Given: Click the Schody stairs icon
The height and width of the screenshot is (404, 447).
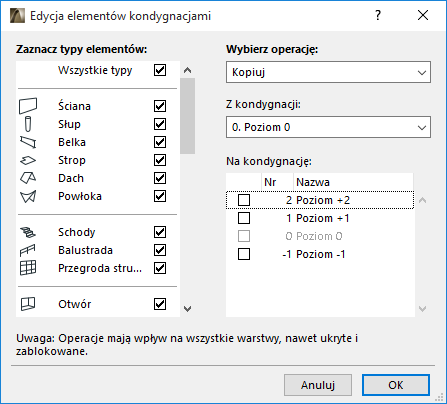Looking at the screenshot, I should click(x=28, y=232).
